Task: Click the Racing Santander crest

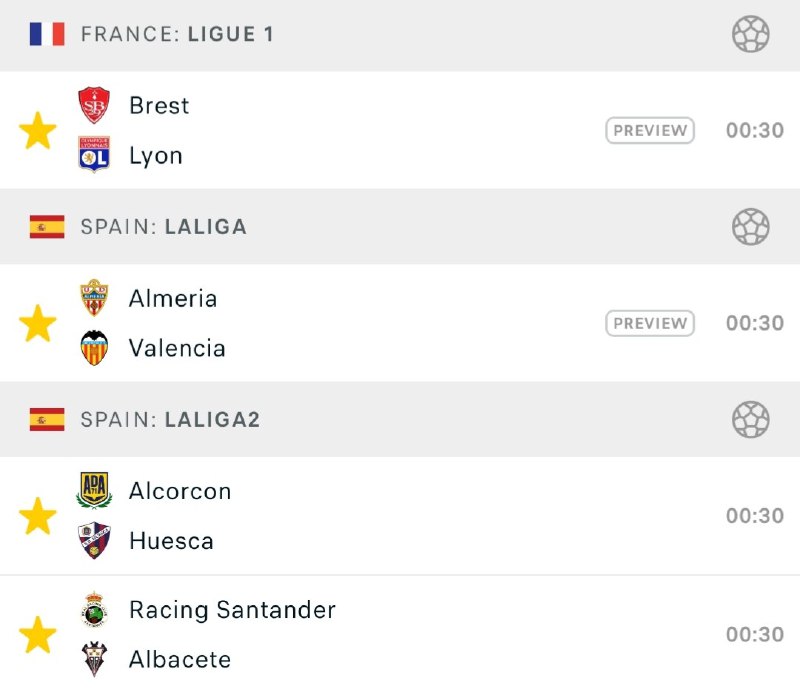Action: (x=94, y=610)
